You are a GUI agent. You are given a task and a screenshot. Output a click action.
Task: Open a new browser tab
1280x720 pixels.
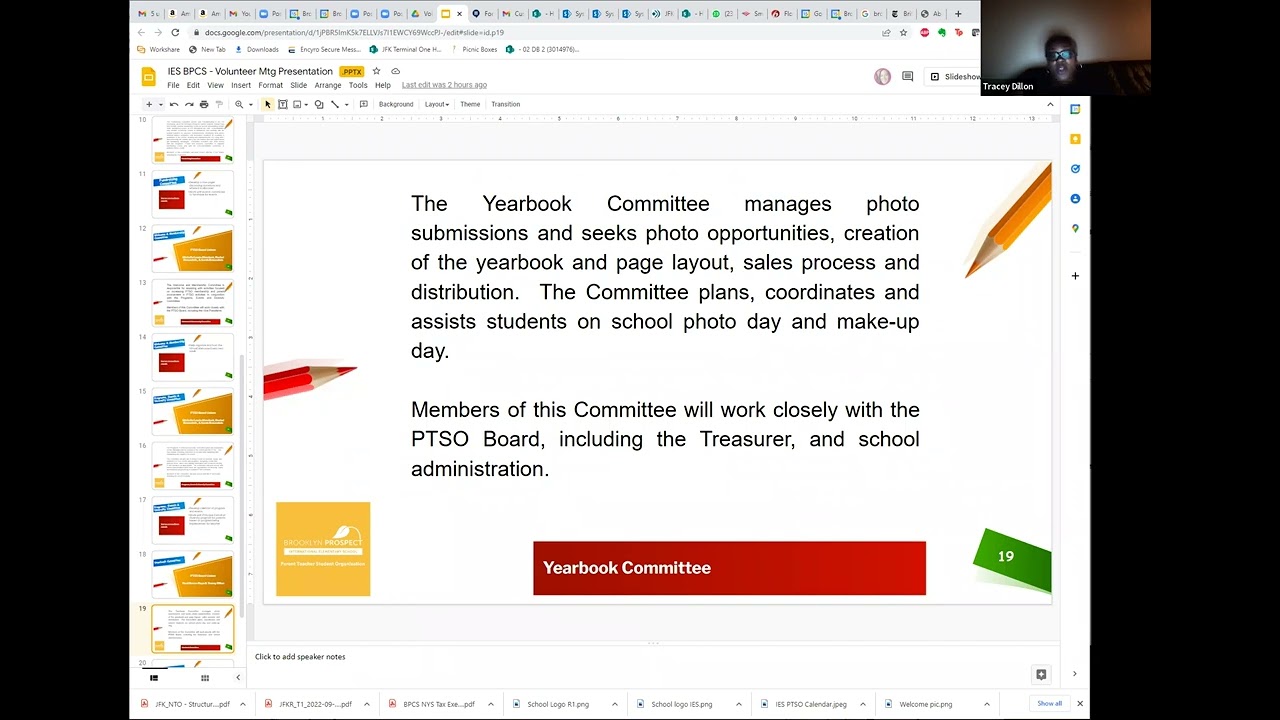click(x=958, y=14)
